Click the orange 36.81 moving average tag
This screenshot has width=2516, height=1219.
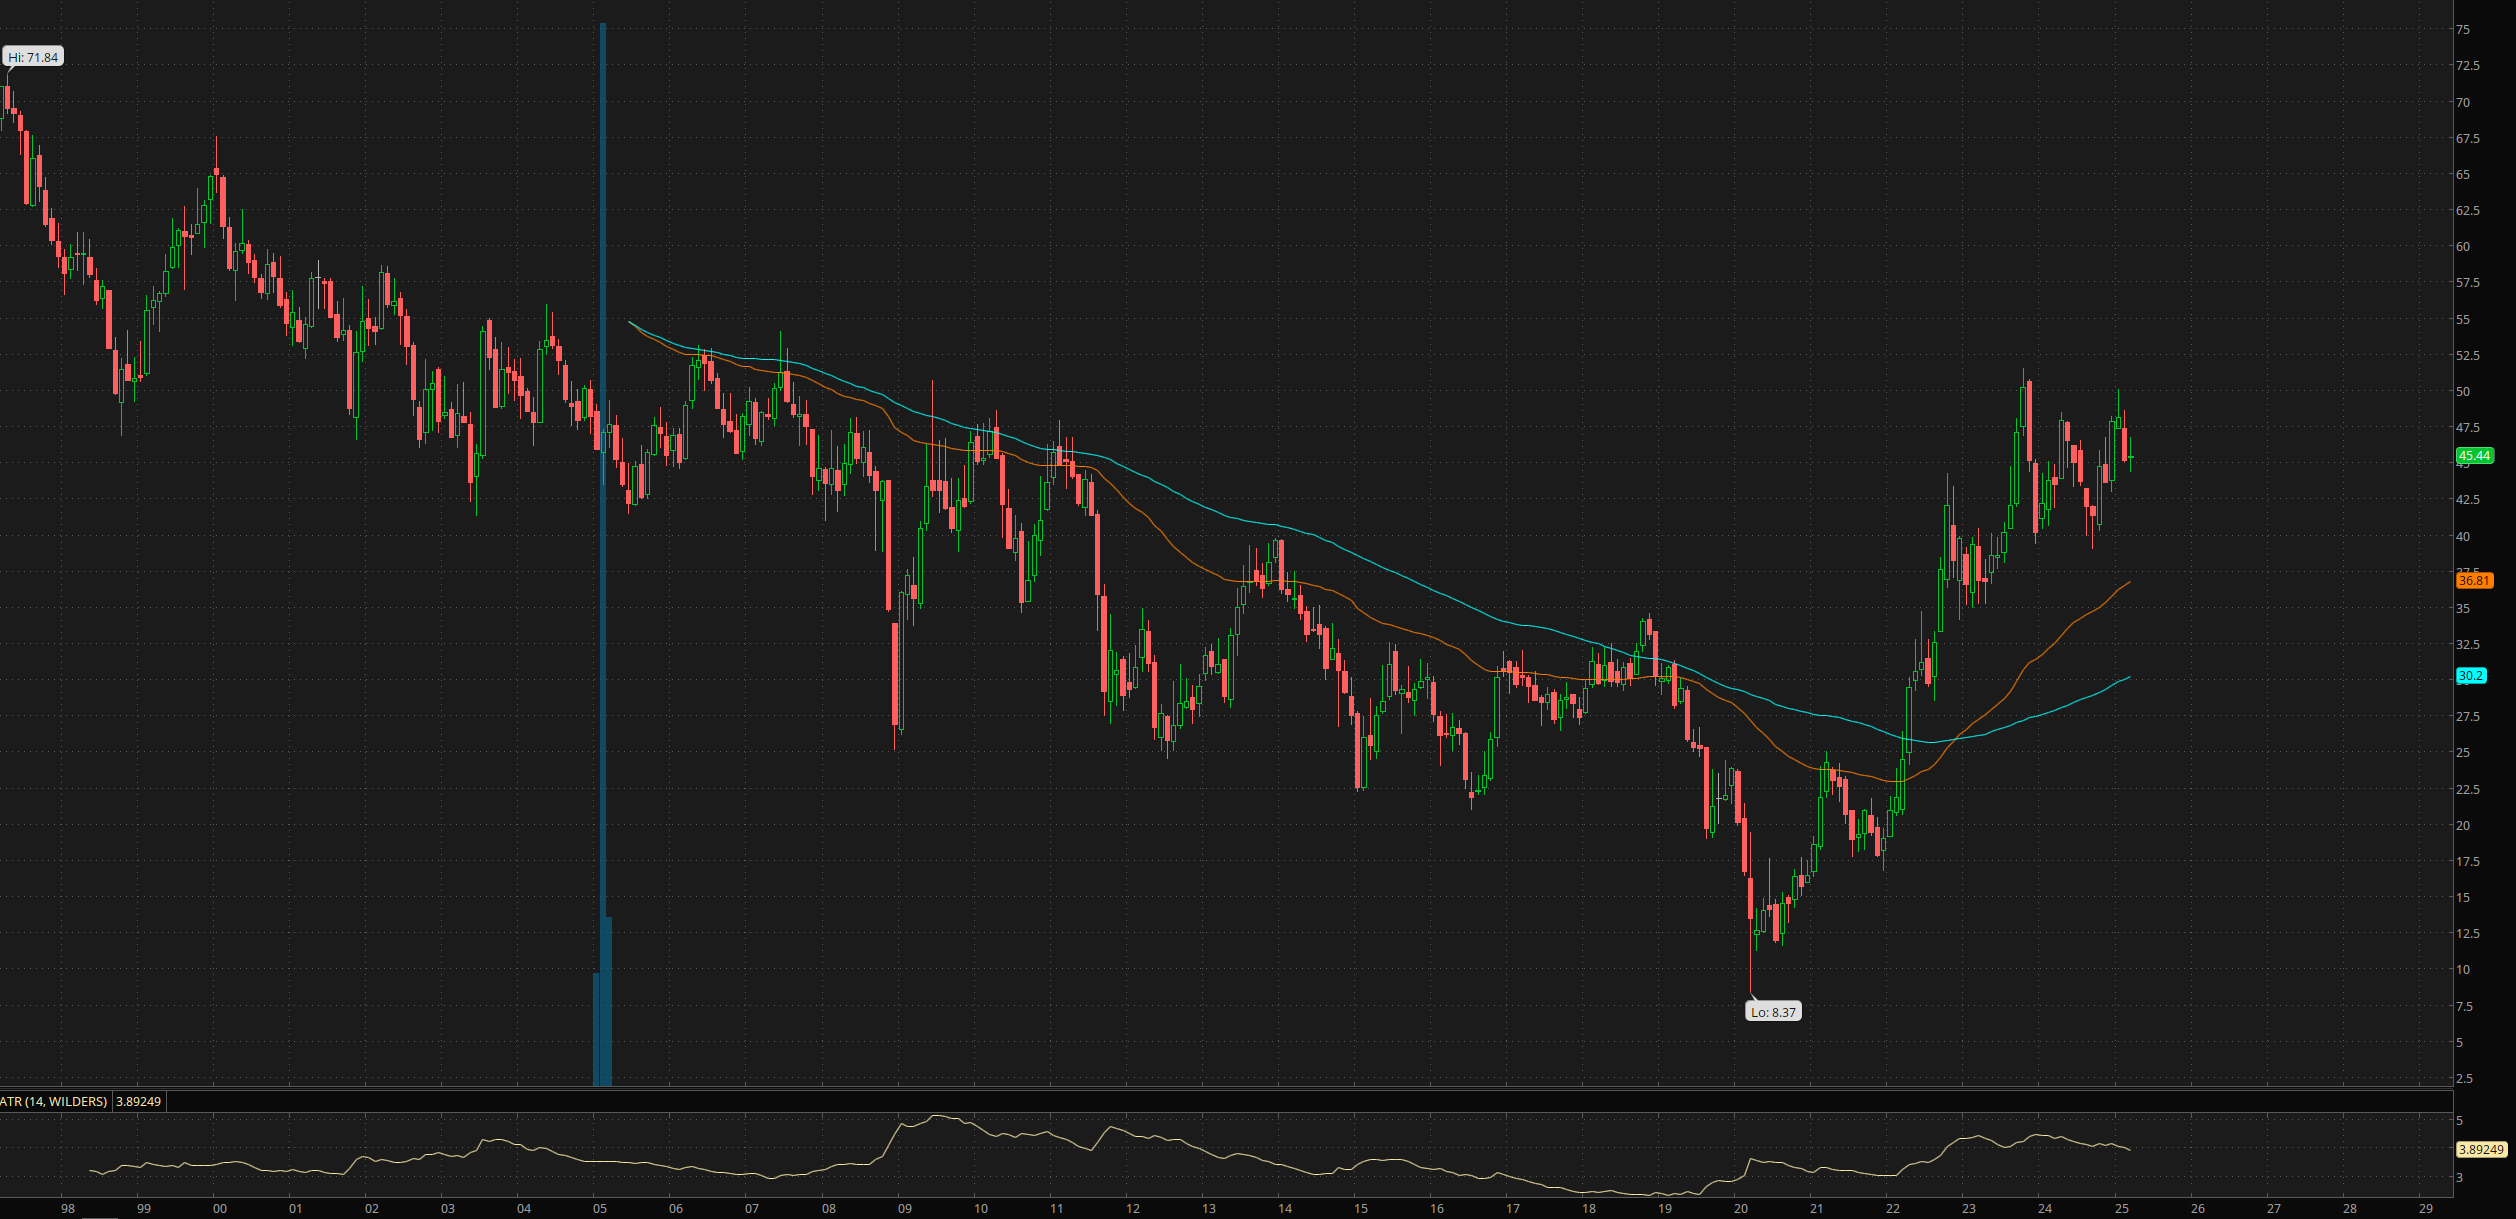(2474, 580)
